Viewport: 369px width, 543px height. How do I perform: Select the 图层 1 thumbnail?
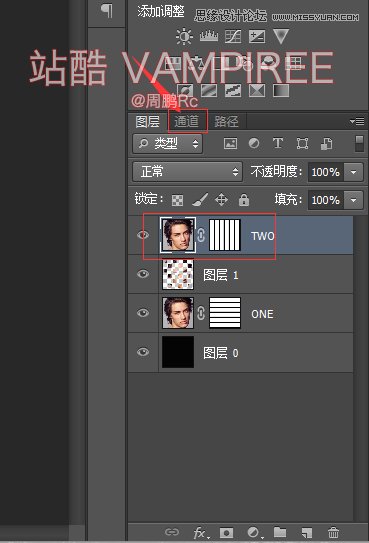[x=178, y=274]
